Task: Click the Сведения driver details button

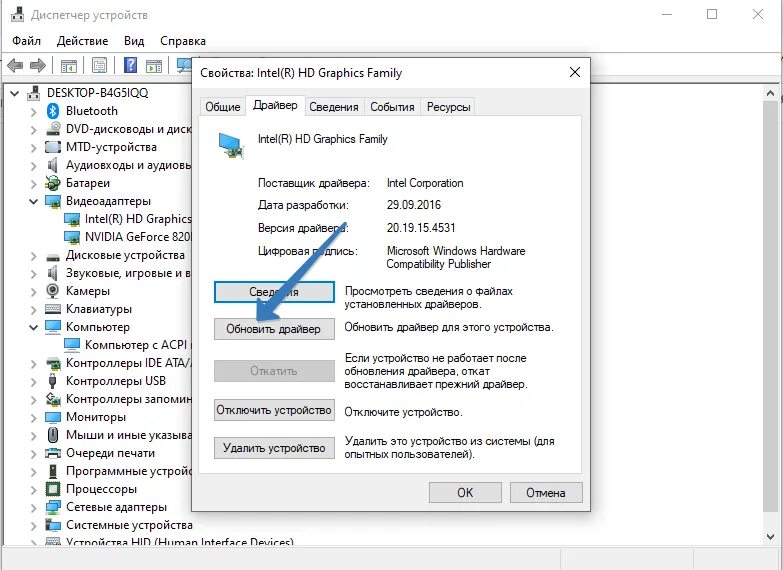Action: click(274, 292)
